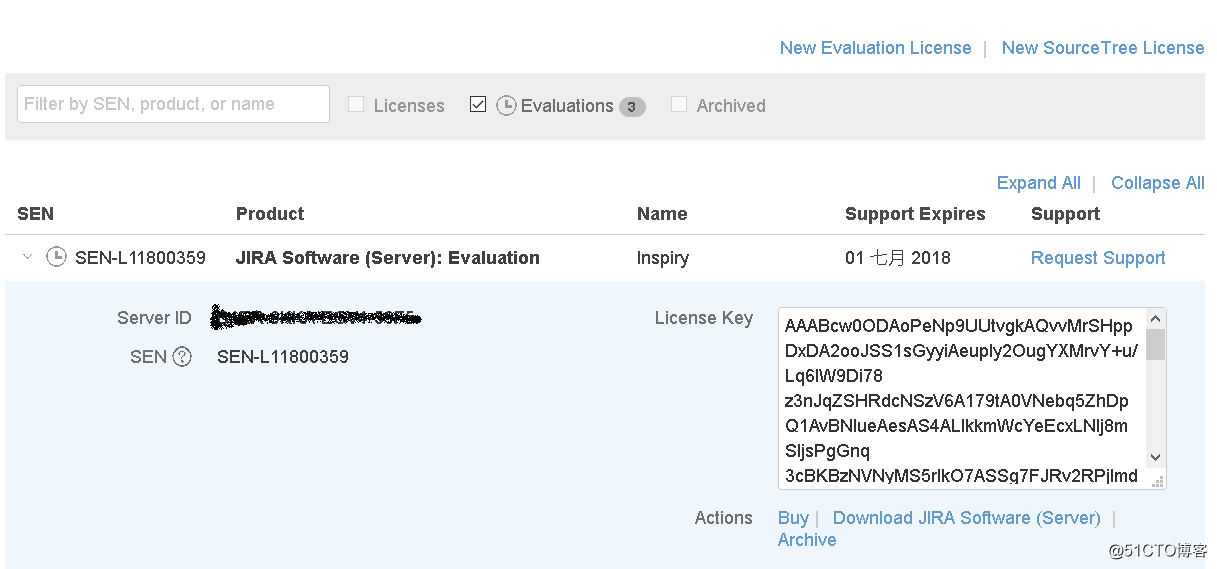Screen dimensions: 1217x569
Task: Click the clock icon beside Evaluations
Action: [x=506, y=105]
